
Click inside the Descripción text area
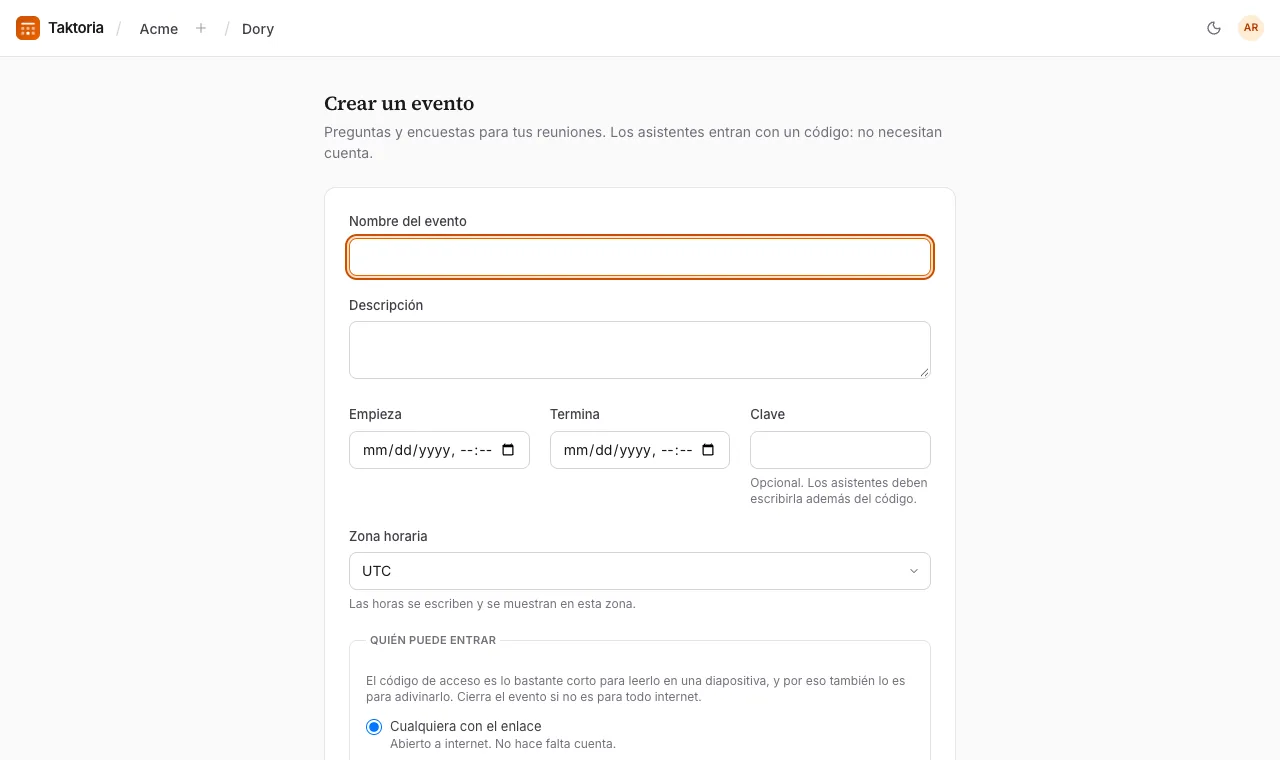(x=640, y=350)
